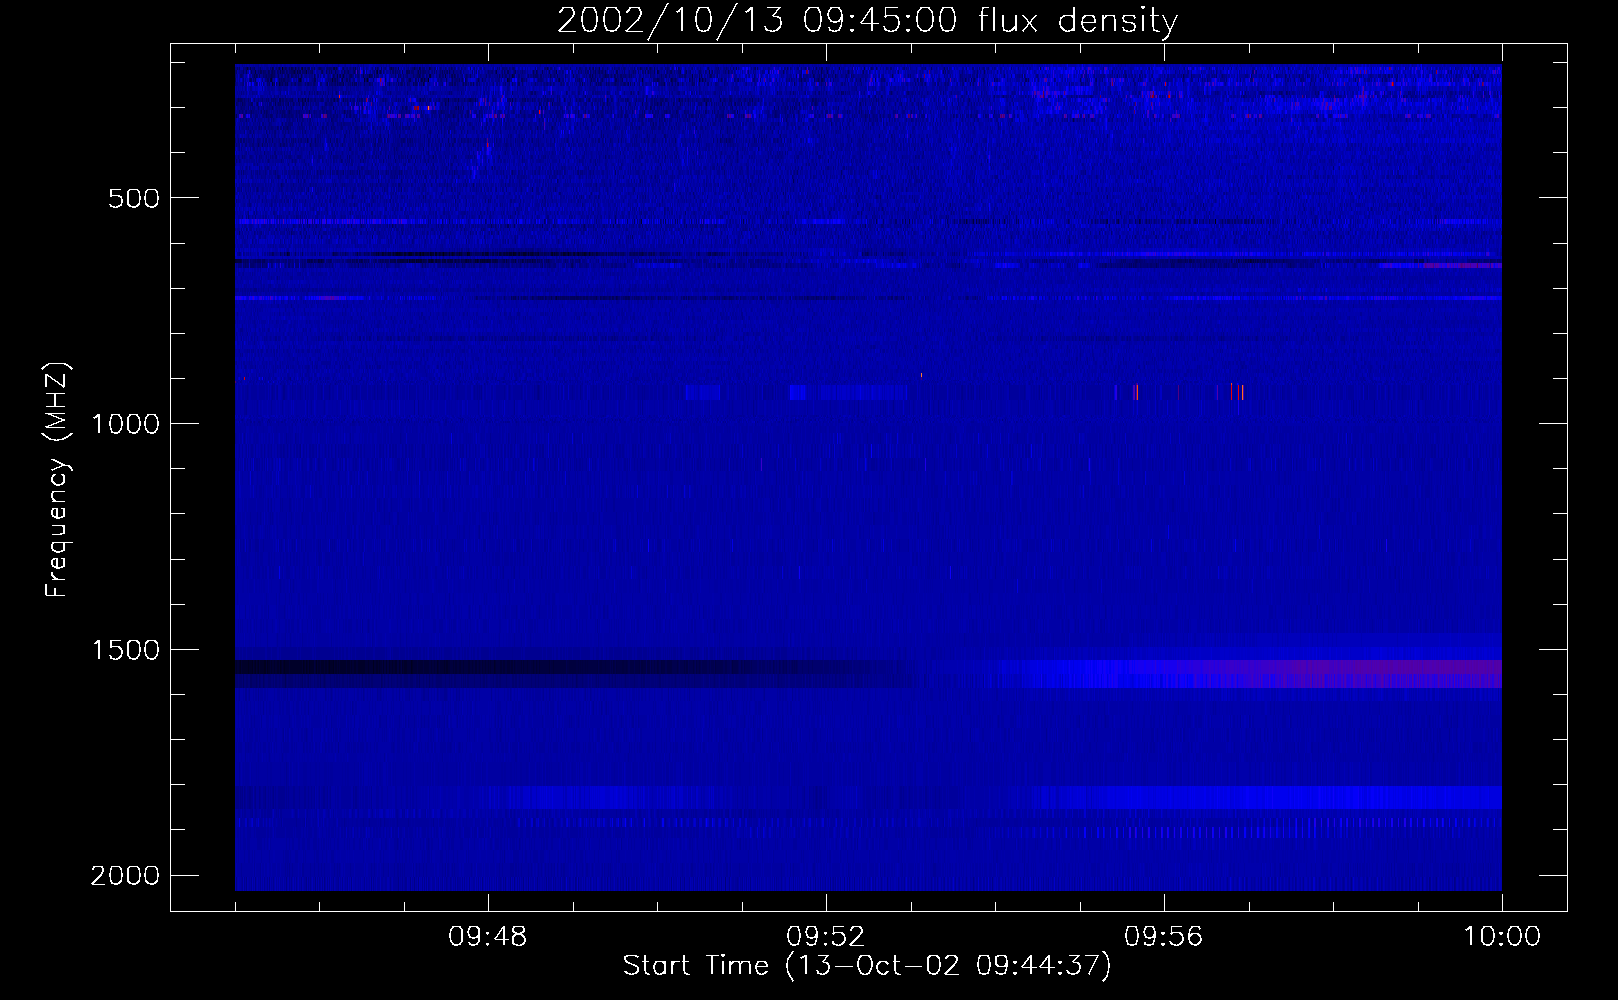Click the 09:56 time tick label
Screen dimensions: 1618x1000
[1164, 937]
